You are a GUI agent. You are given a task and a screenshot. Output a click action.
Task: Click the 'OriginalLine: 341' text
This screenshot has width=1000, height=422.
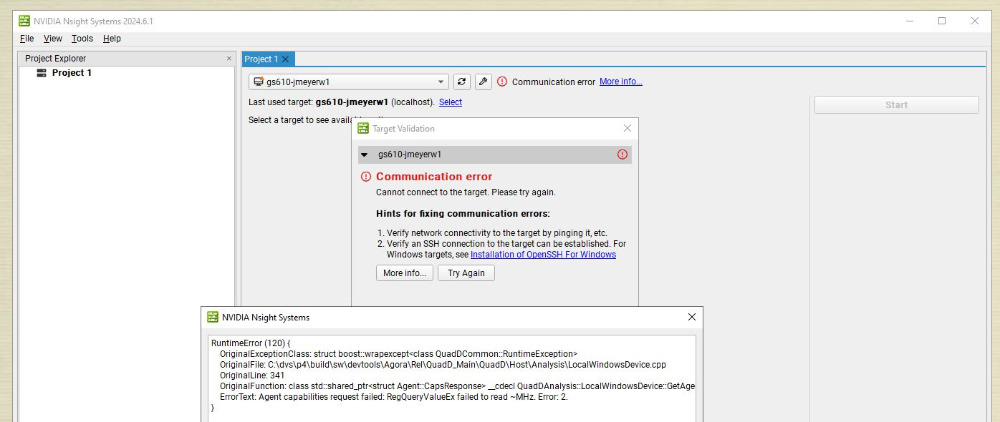click(252, 375)
